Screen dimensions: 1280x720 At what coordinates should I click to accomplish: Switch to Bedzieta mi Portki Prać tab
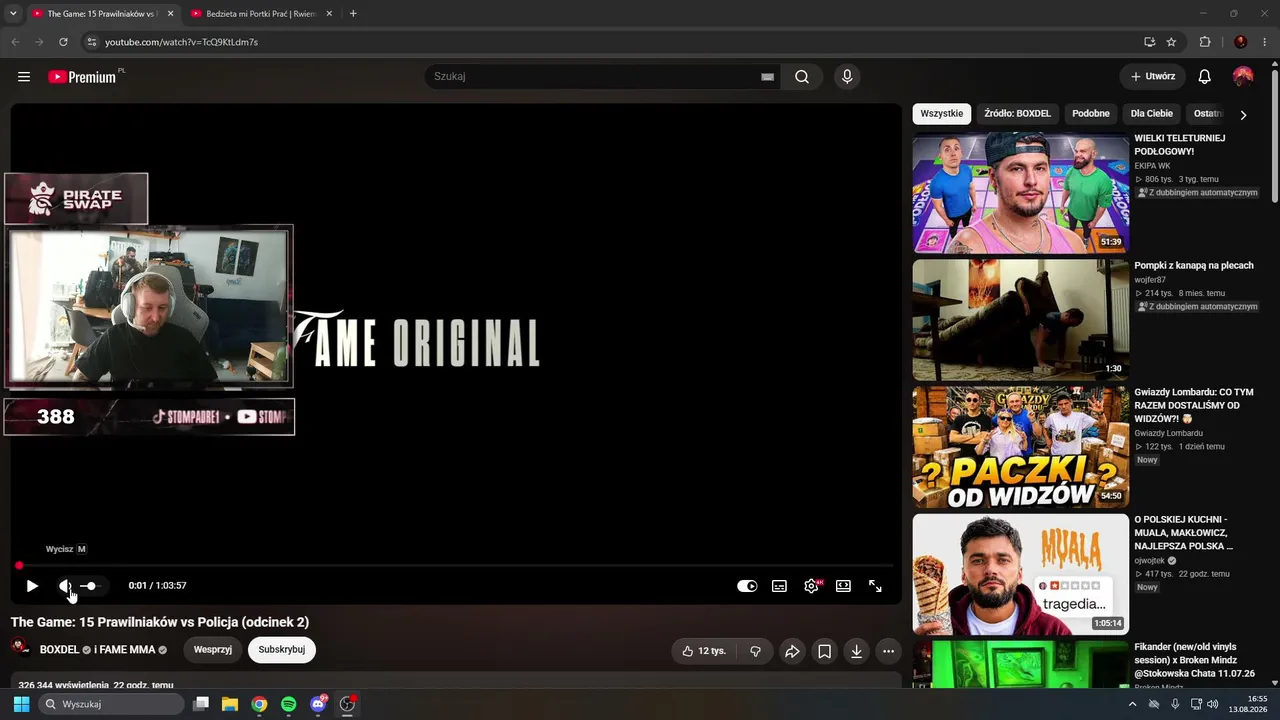point(262,14)
